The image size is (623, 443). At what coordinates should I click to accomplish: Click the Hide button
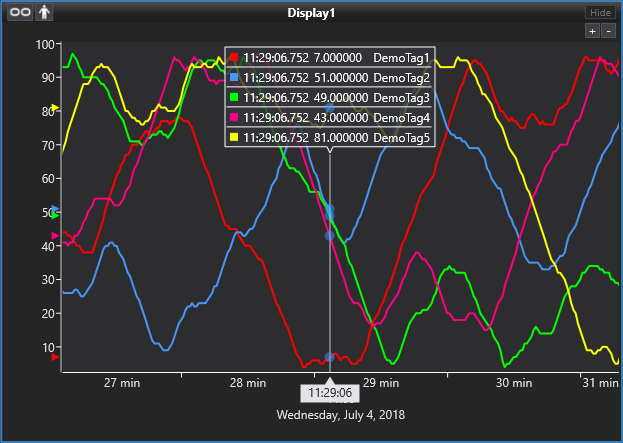[599, 12]
